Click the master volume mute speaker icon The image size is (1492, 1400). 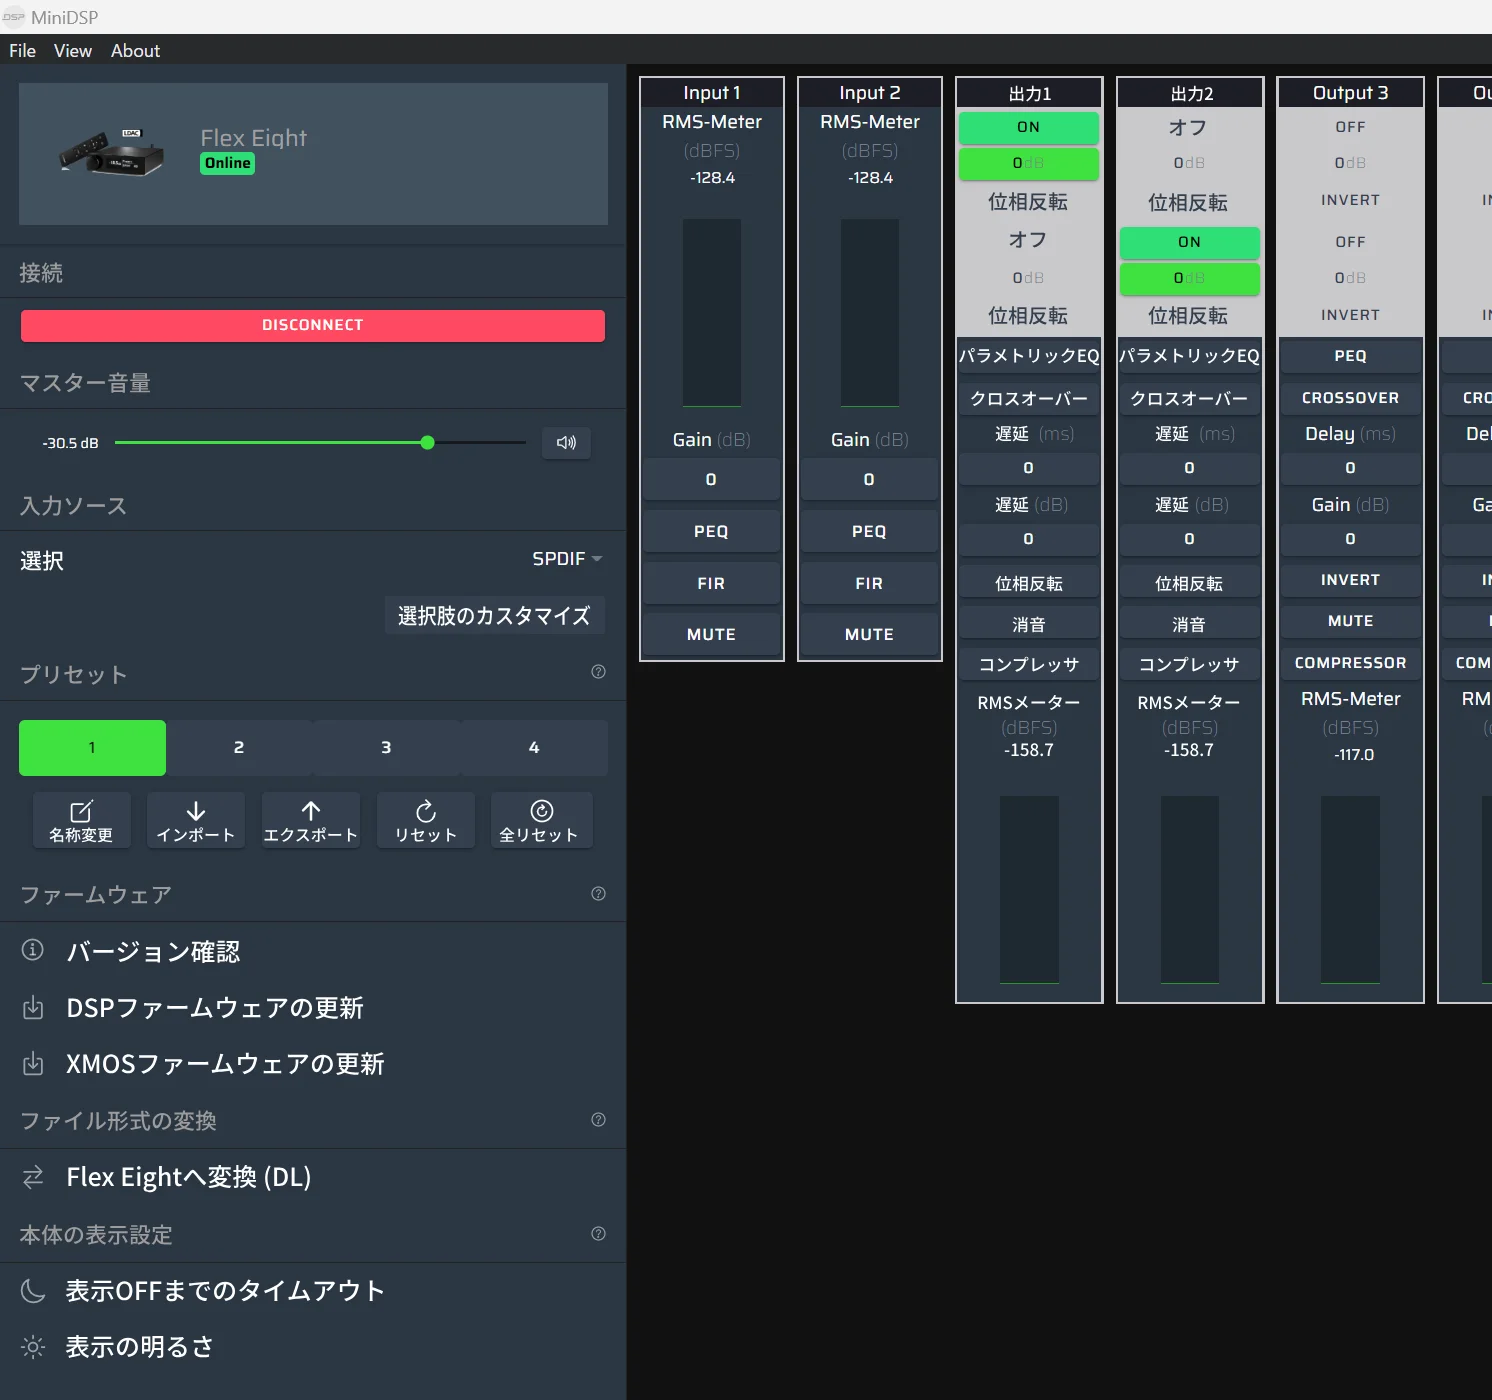(566, 443)
